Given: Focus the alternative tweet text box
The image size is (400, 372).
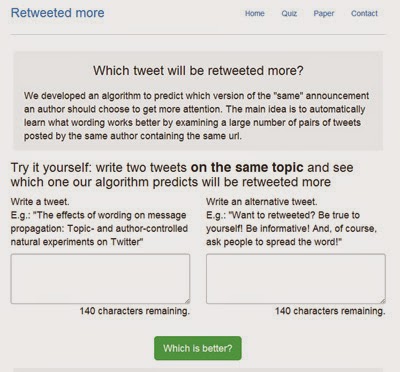Looking at the screenshot, I should [296, 279].
